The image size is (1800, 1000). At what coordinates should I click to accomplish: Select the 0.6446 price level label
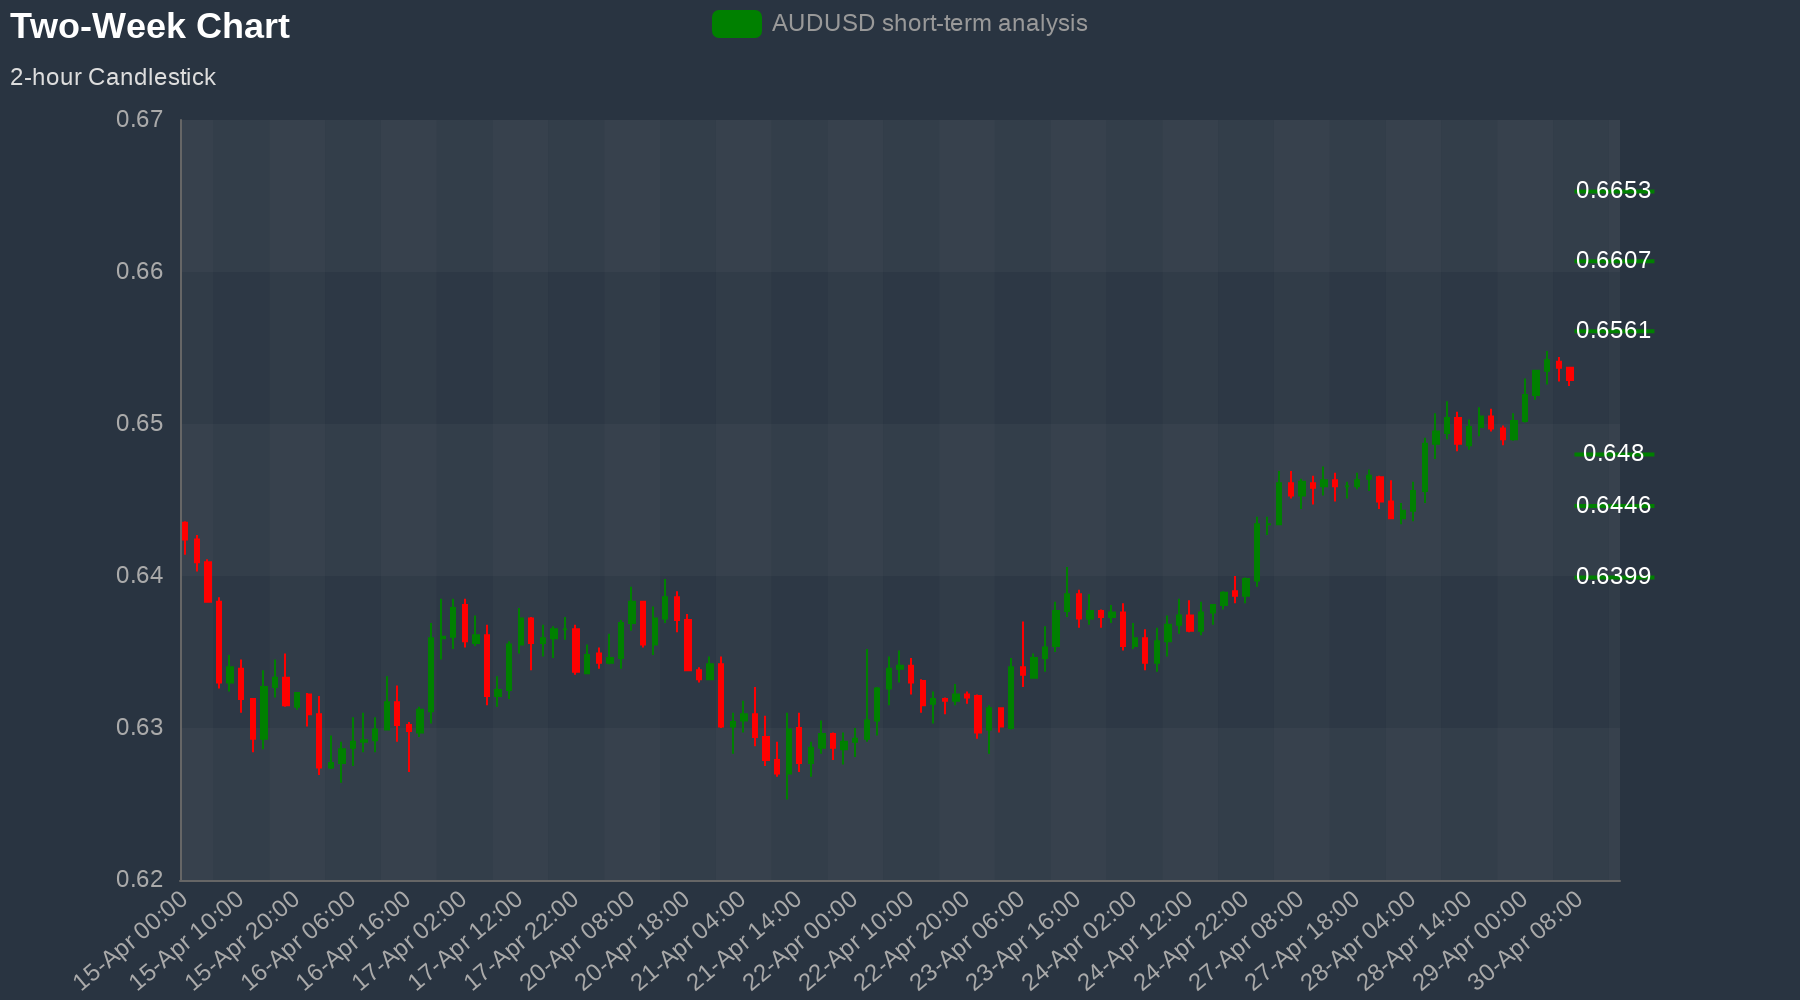point(1613,505)
